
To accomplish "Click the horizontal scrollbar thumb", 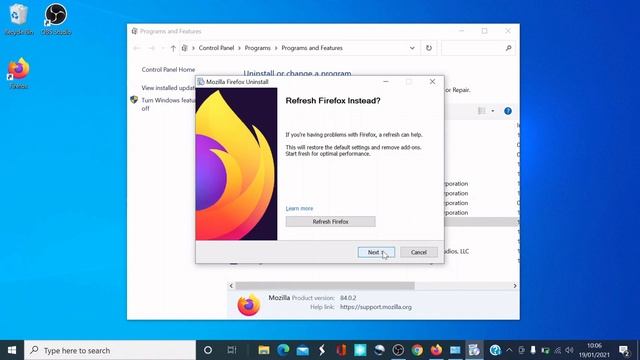I will (x=325, y=286).
